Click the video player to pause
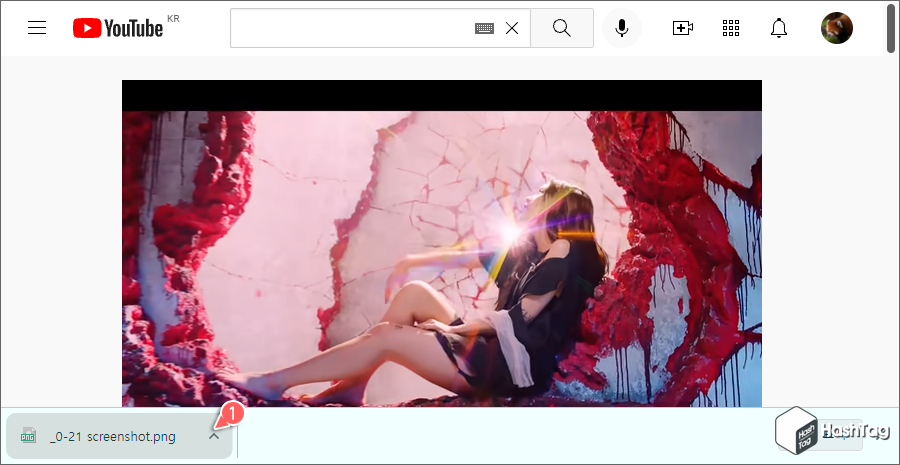Screen dimensions: 900x465 tap(442, 243)
